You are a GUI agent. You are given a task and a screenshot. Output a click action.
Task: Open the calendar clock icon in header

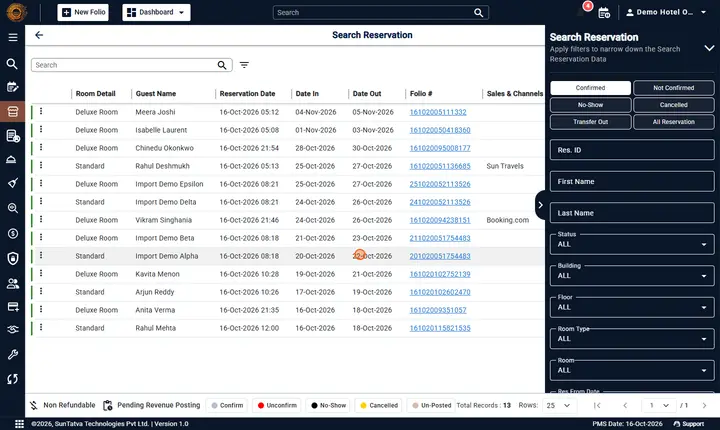[x=604, y=13]
